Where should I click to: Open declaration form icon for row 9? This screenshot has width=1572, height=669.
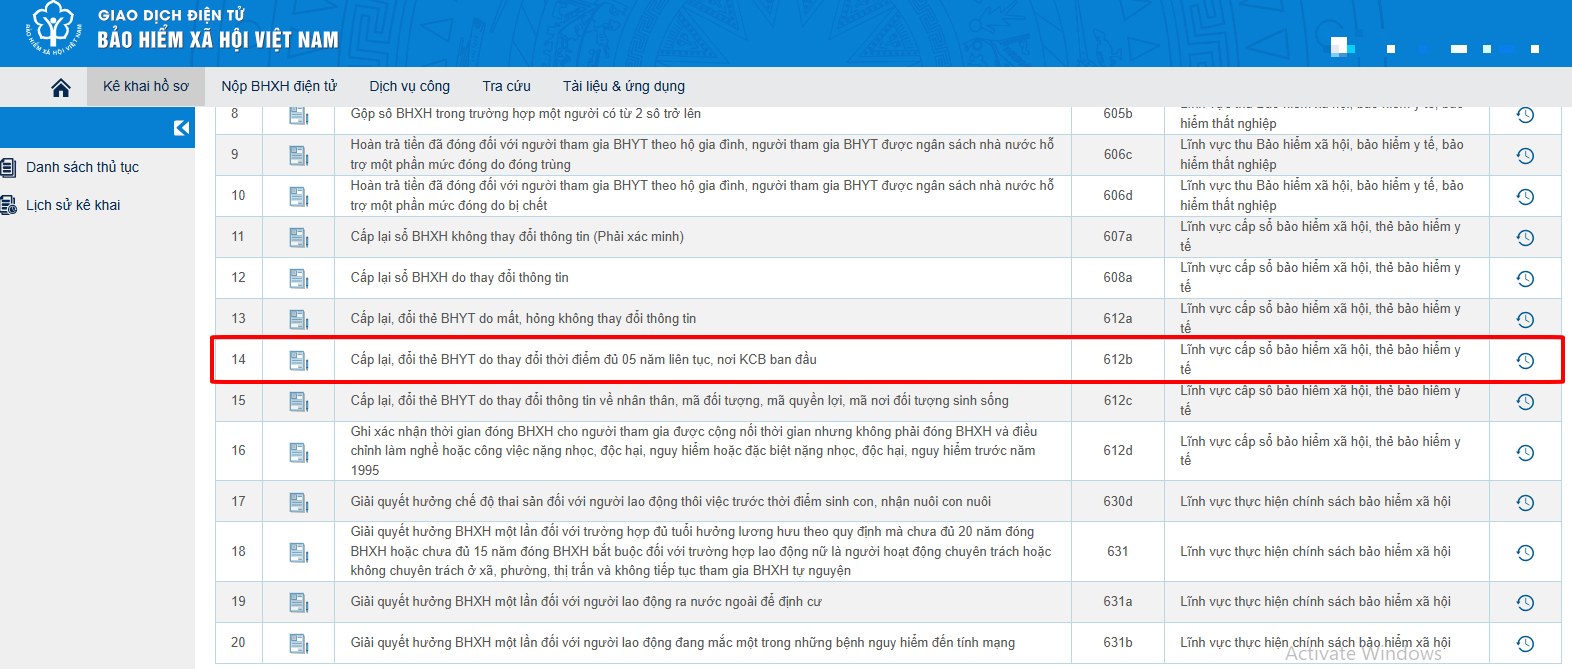tap(298, 155)
